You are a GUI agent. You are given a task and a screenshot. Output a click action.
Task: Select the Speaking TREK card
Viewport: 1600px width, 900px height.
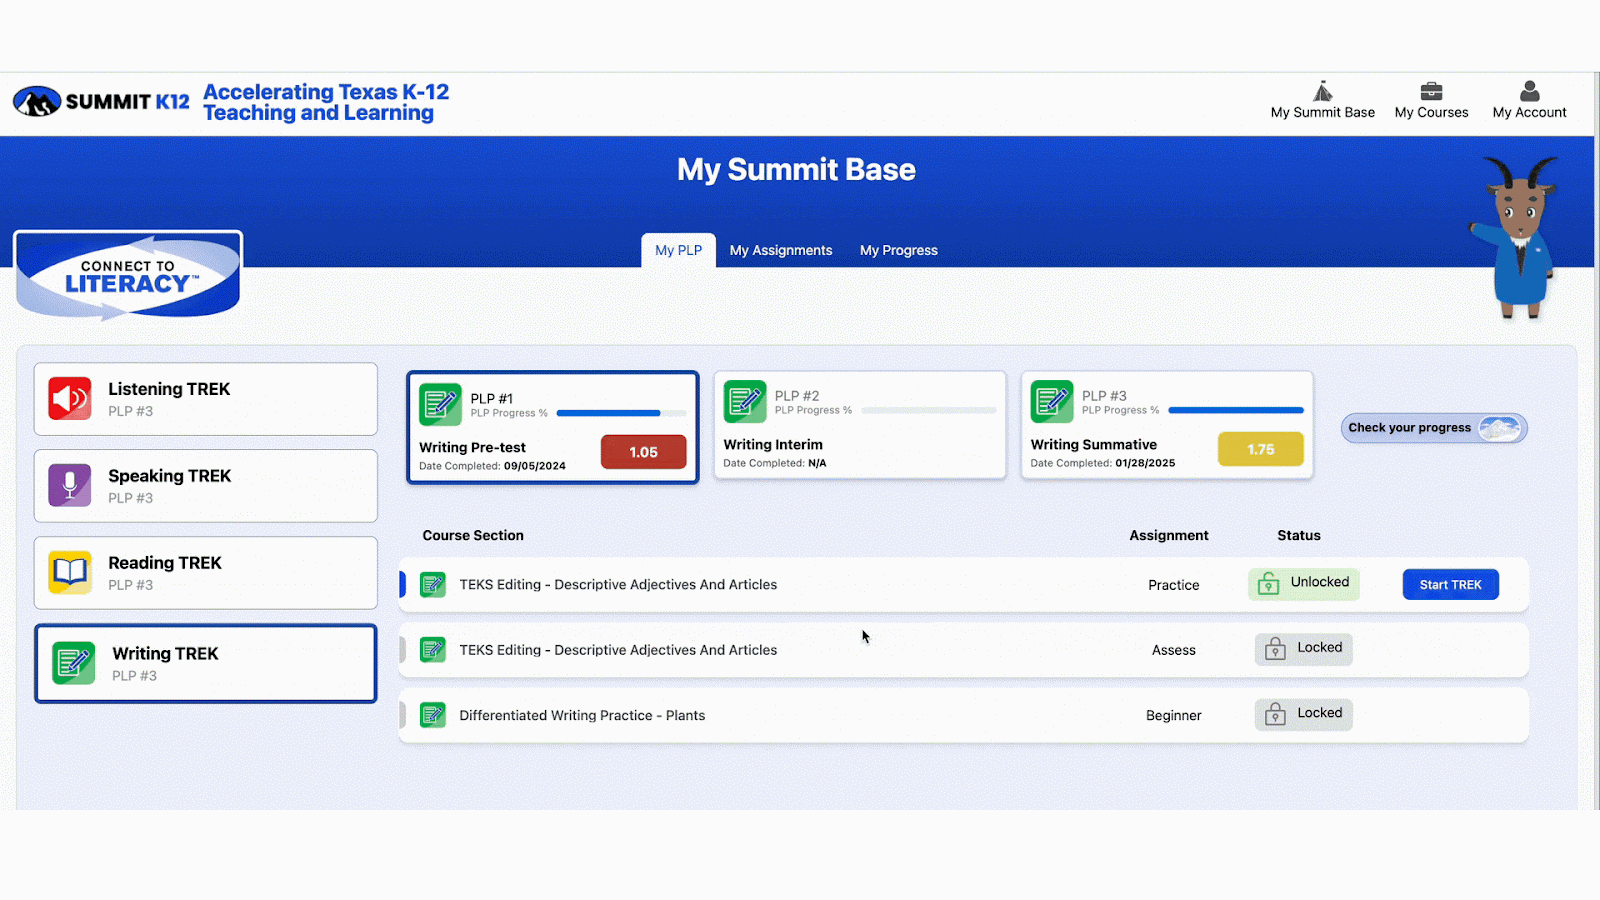click(206, 486)
